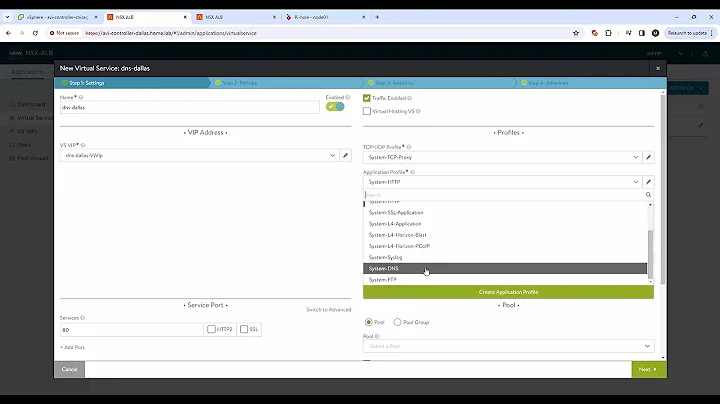Click the search magnifier in profile dropdown
Screen dimensions: 720x404
pos(648,195)
